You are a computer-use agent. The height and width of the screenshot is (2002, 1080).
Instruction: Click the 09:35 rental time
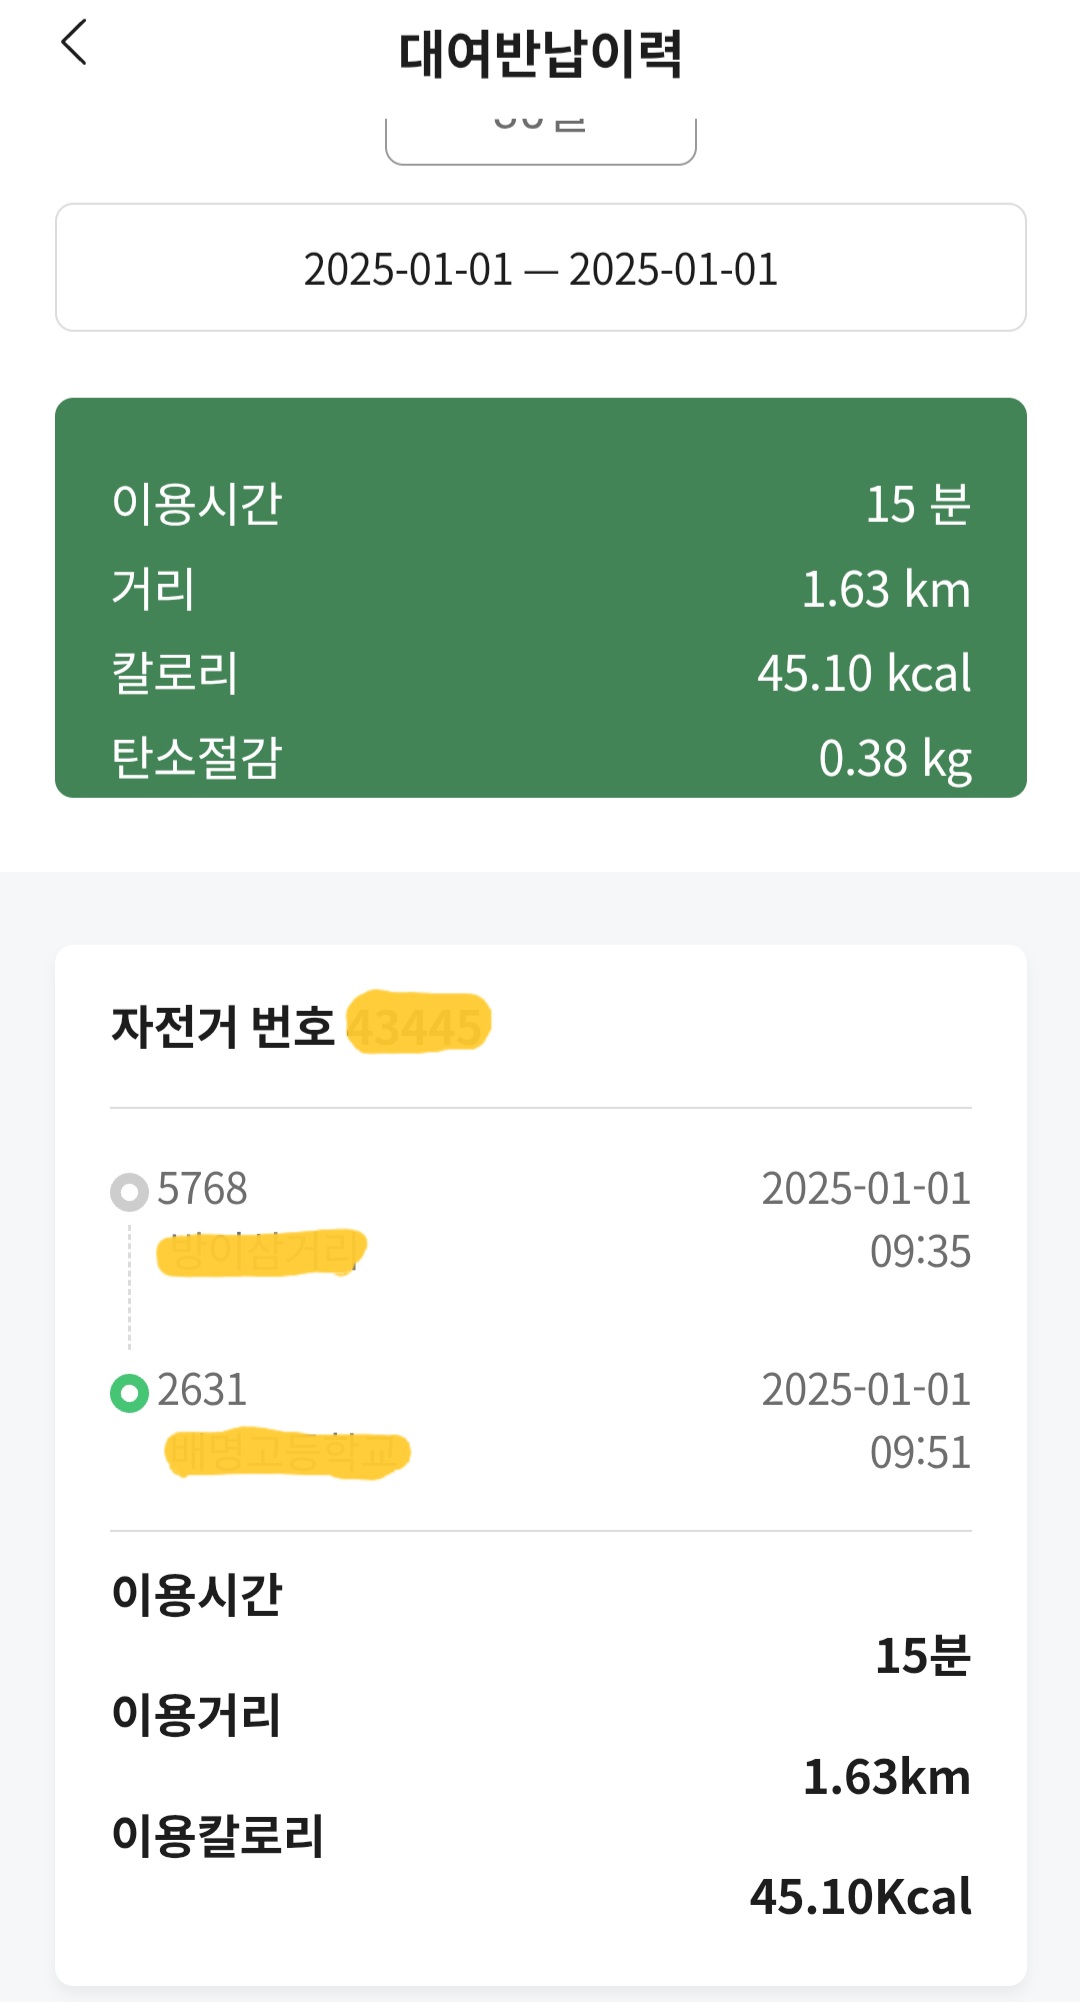(919, 1252)
